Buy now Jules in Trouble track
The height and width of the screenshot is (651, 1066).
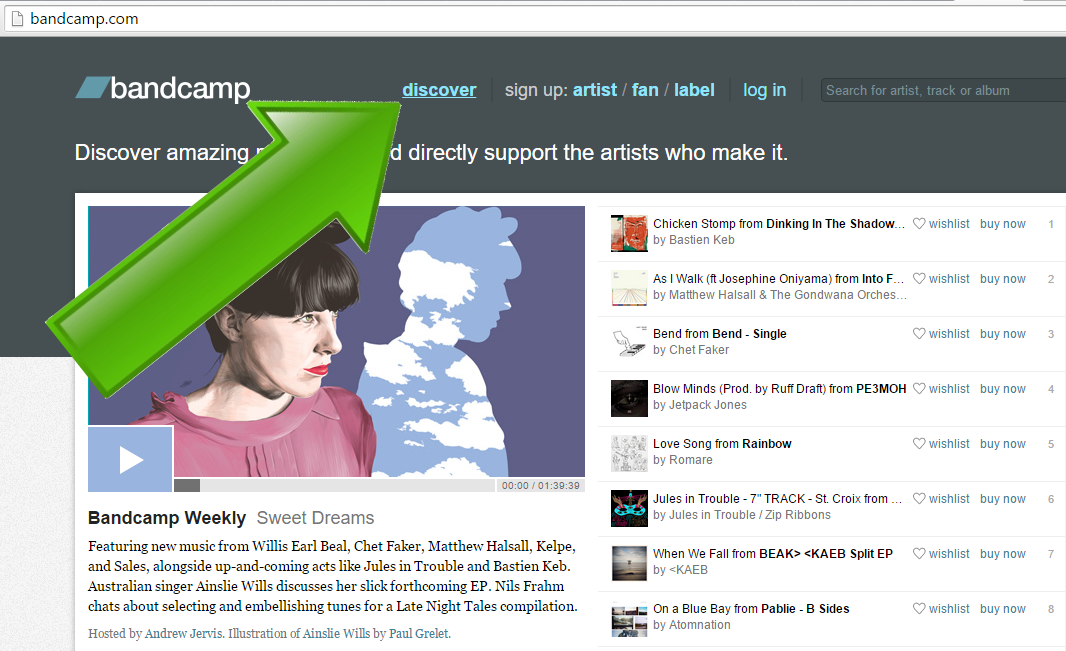click(x=1002, y=499)
